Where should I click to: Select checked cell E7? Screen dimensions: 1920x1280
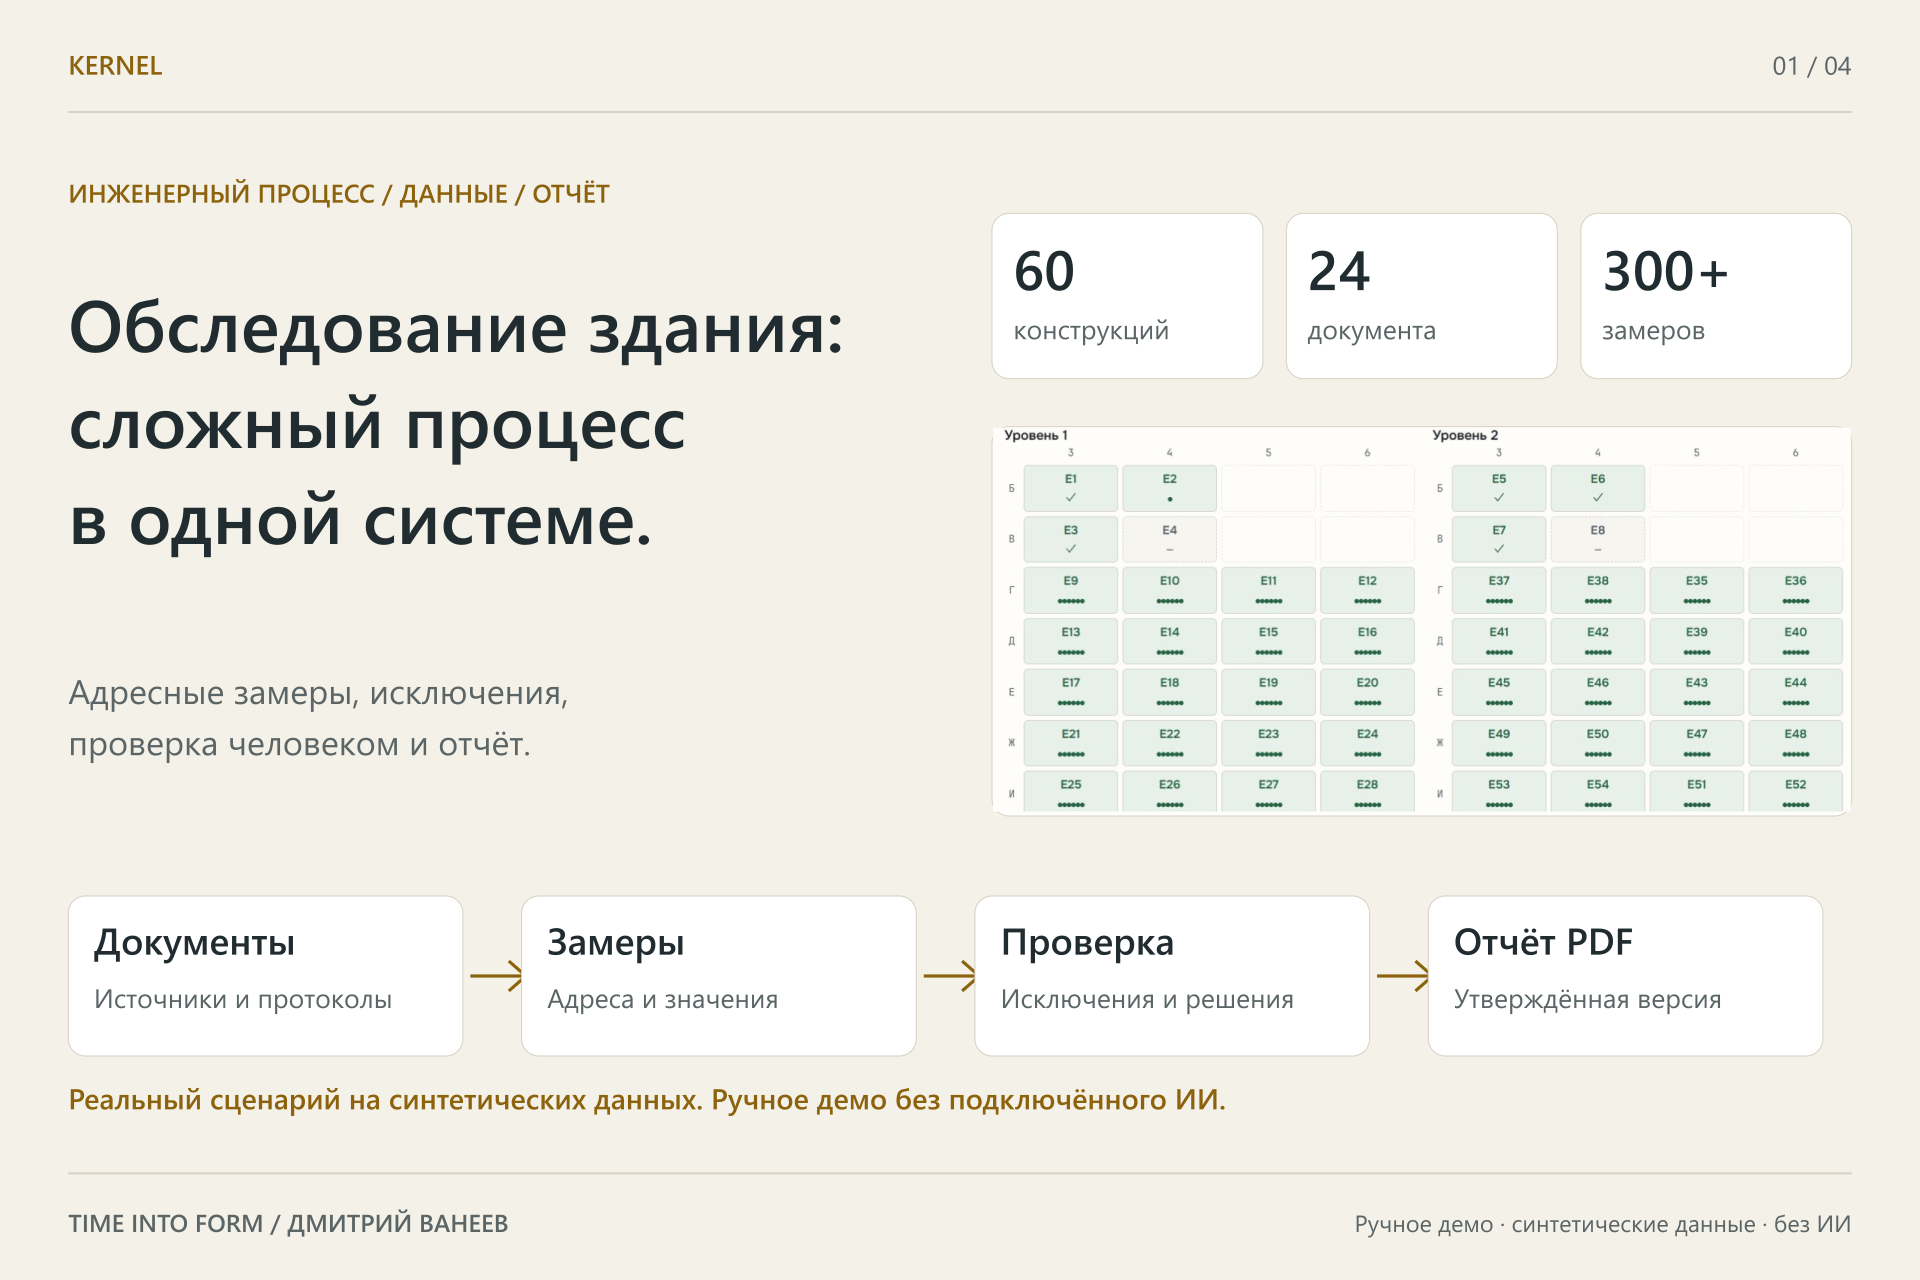point(1498,539)
